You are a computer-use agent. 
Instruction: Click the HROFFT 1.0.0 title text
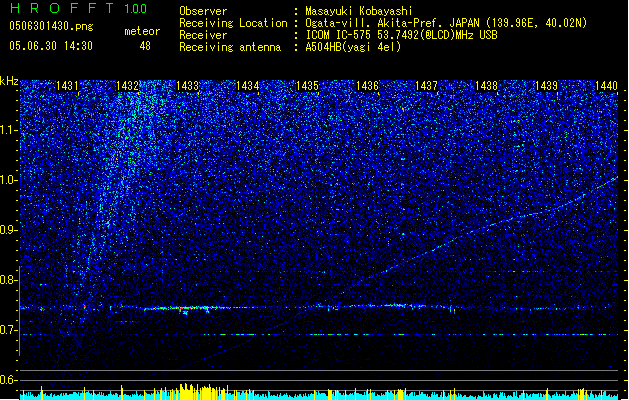coord(79,8)
